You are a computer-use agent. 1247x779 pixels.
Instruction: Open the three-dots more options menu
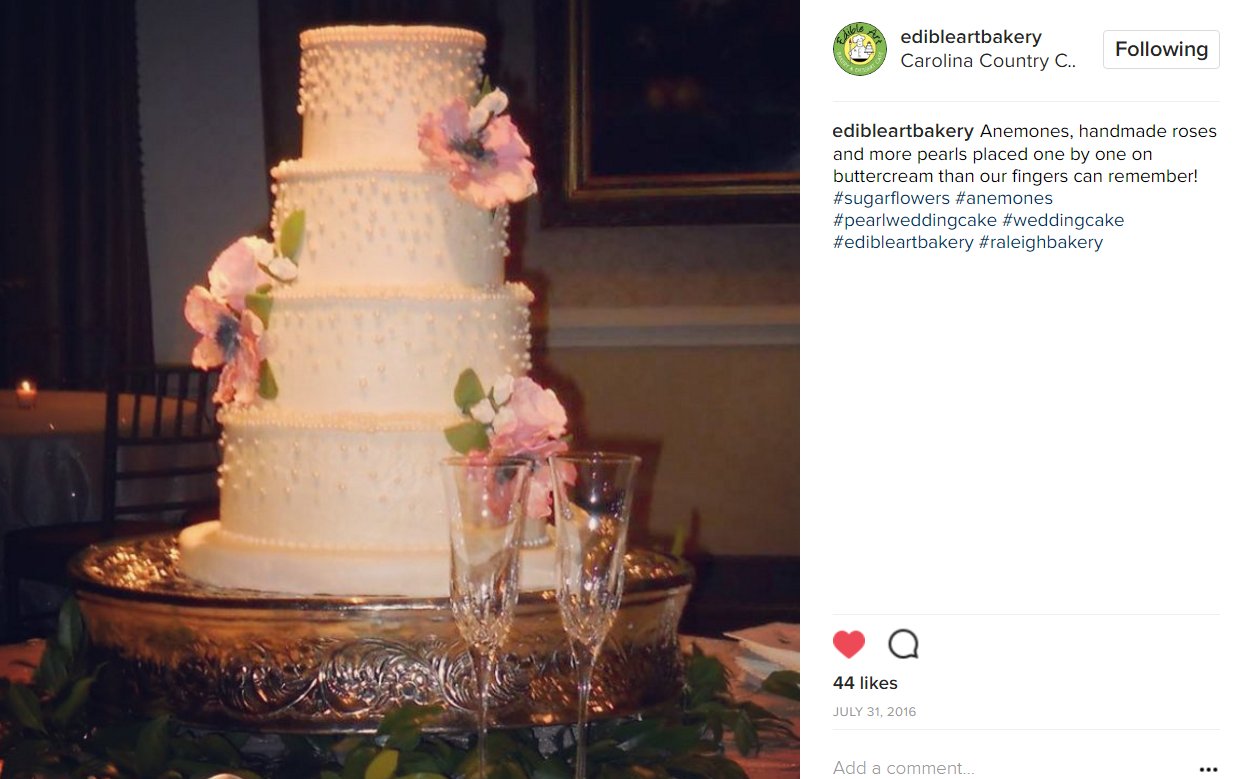click(x=1208, y=769)
